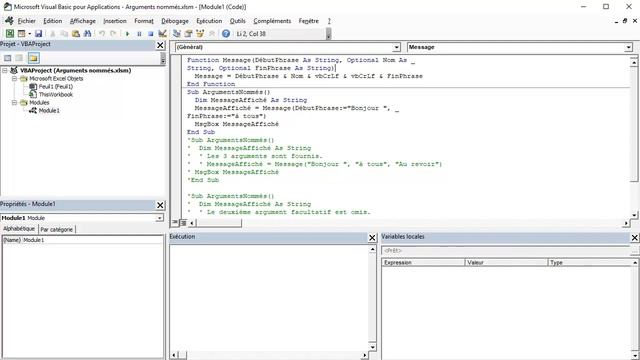Viewport: 640px width, 360px height.
Task: Open the Exécution menu
Action: 209,21
